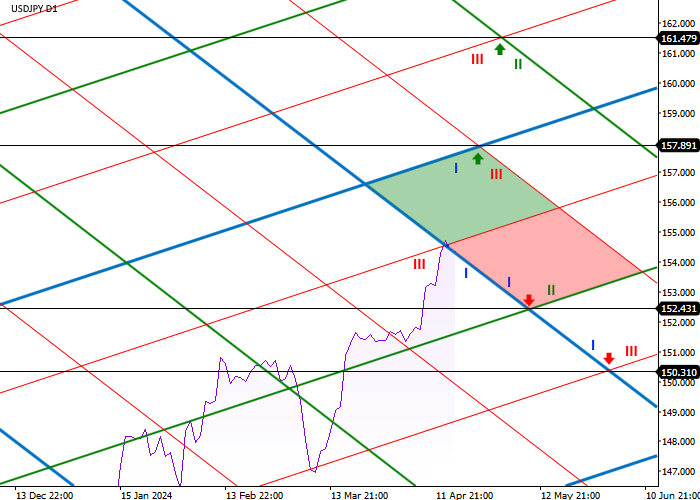Select the 150.310 price level label

678,371
